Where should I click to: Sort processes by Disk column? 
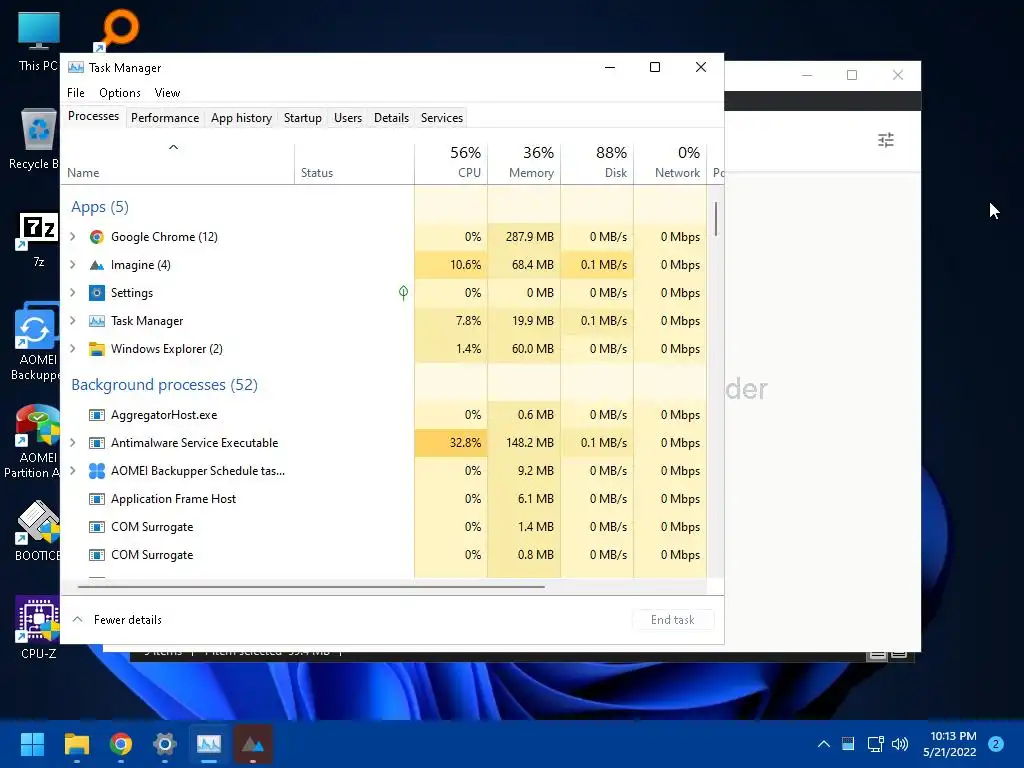597,162
